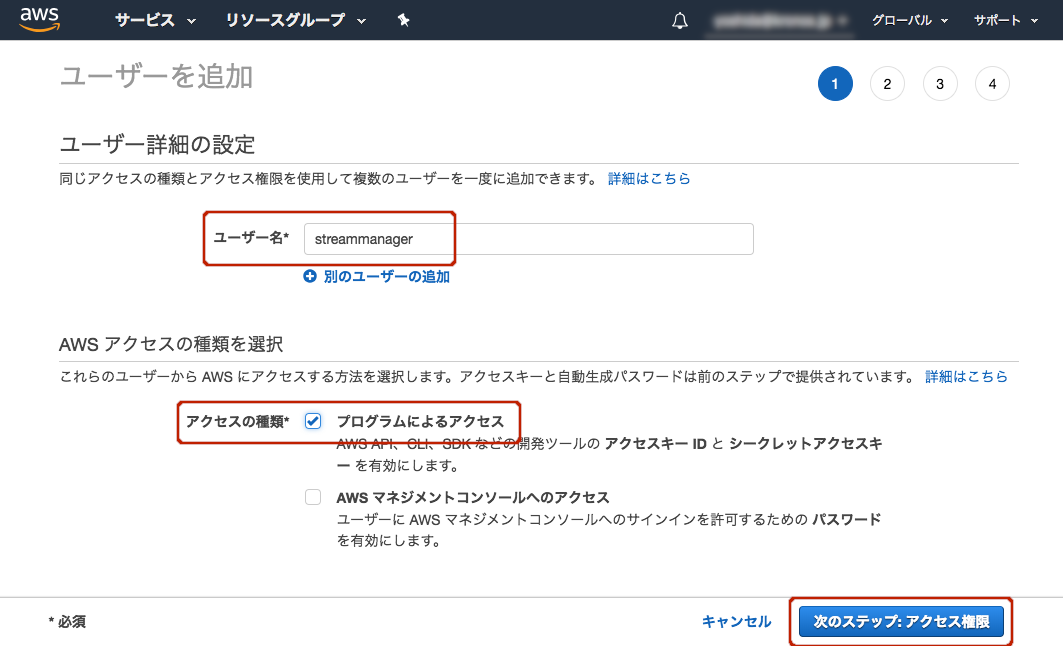Go to step 3 indicator
1063x646 pixels.
[940, 84]
